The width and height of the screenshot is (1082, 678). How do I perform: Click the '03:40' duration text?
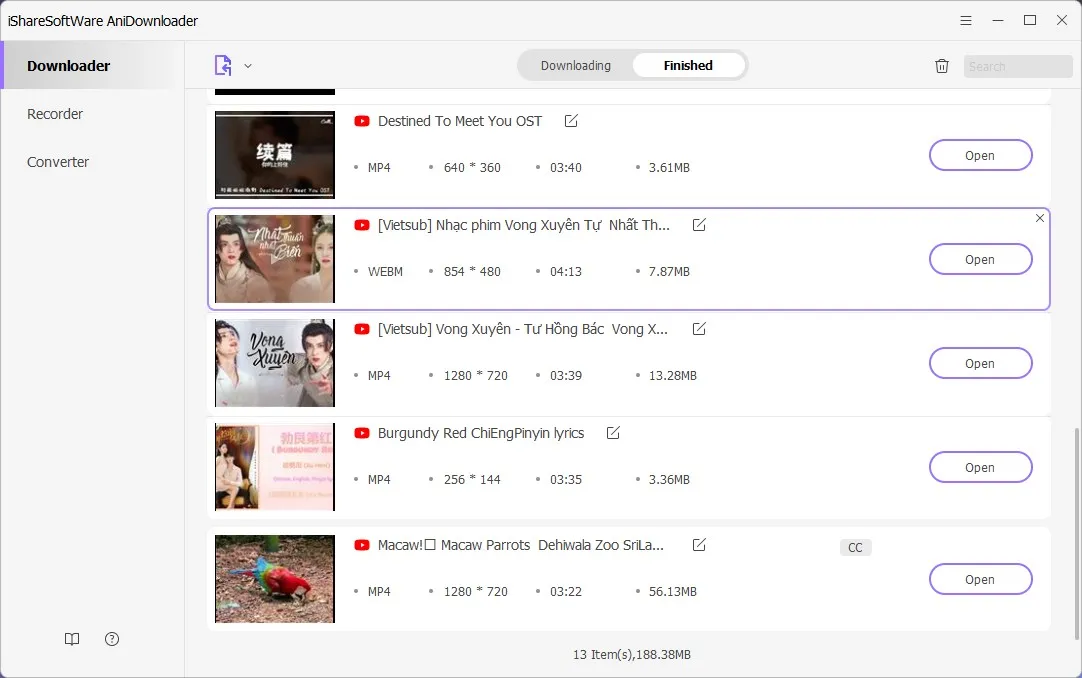566,168
